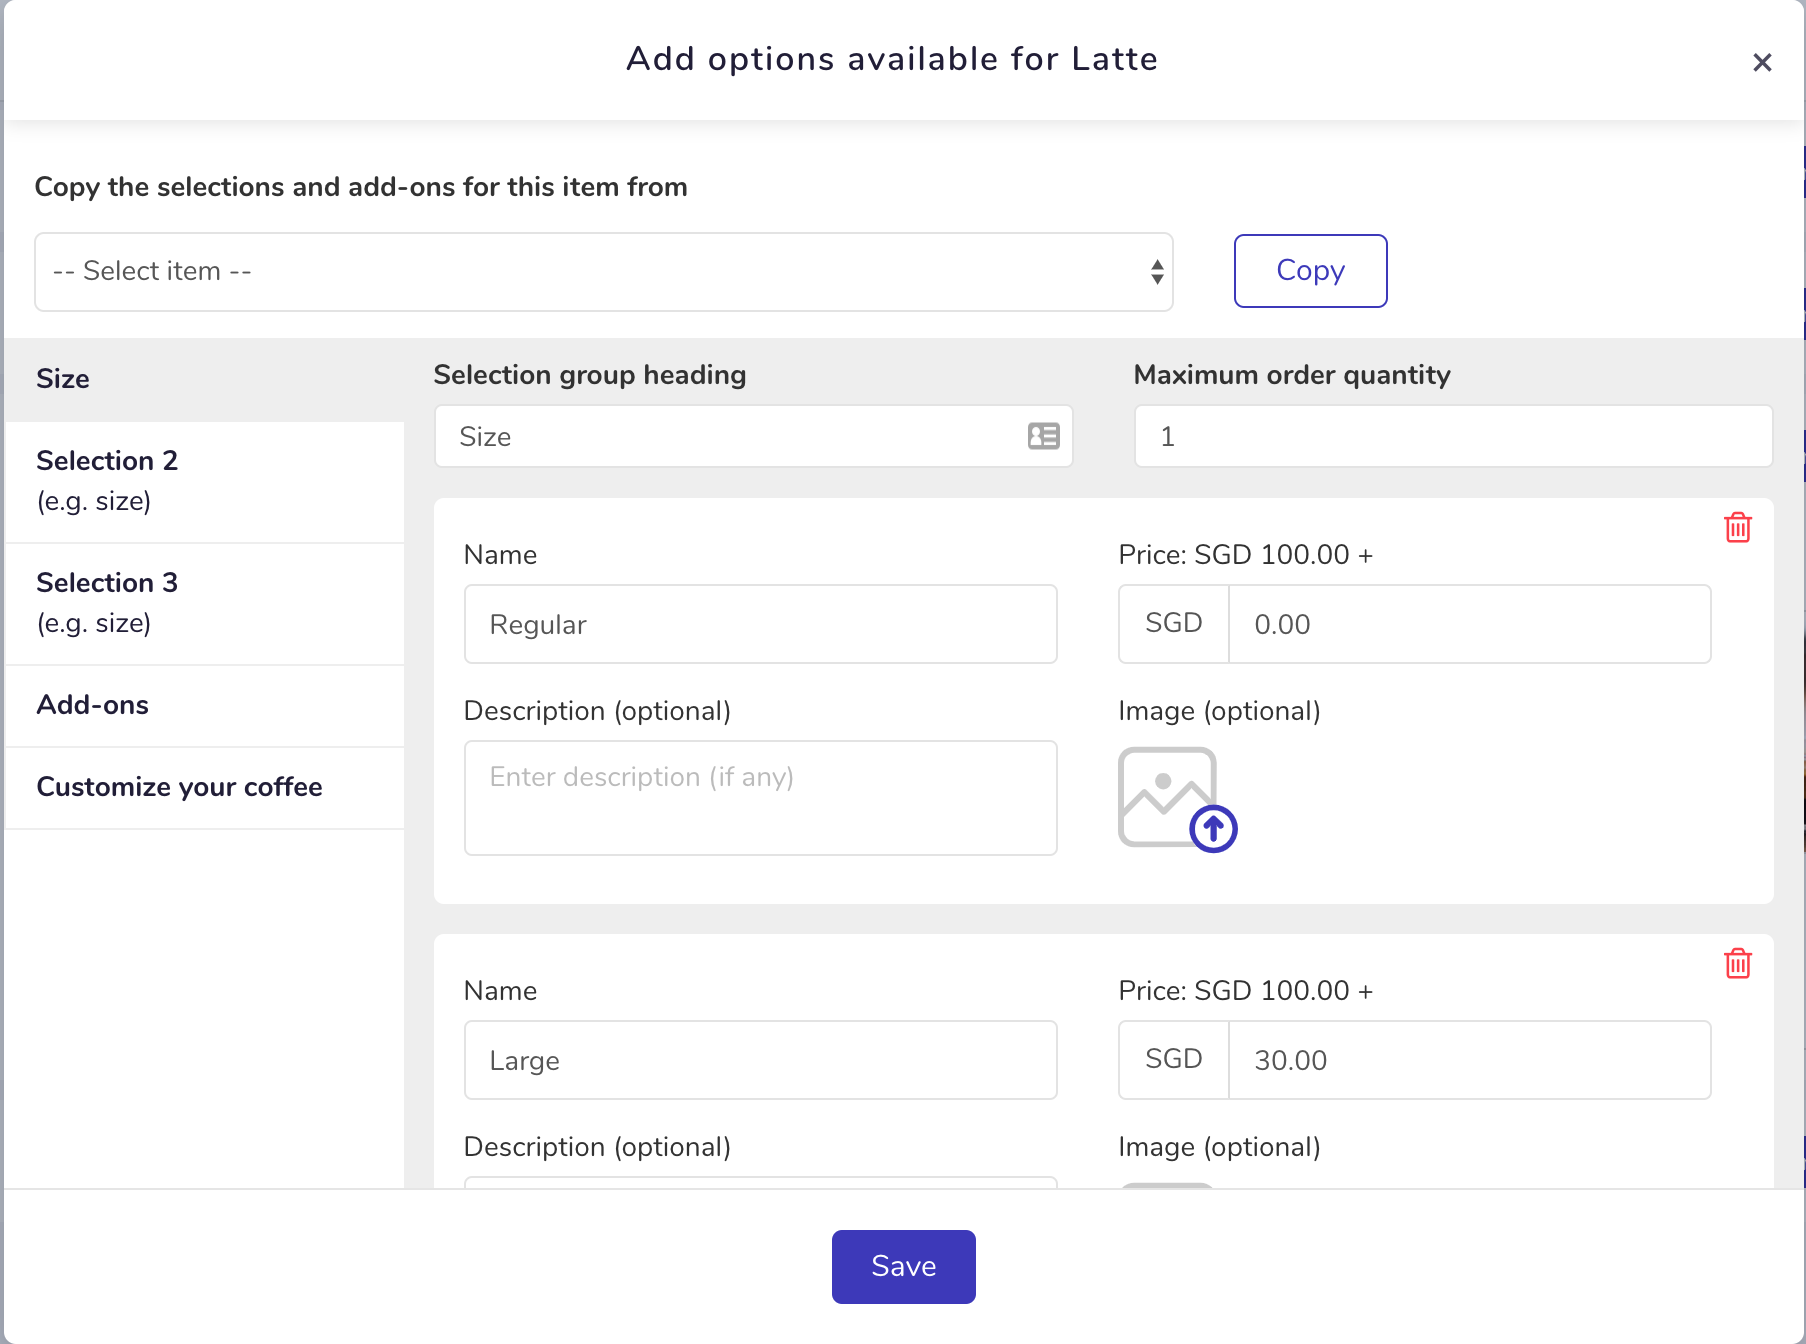Edit the Selection group heading field
This screenshot has height=1344, width=1806.
753,436
